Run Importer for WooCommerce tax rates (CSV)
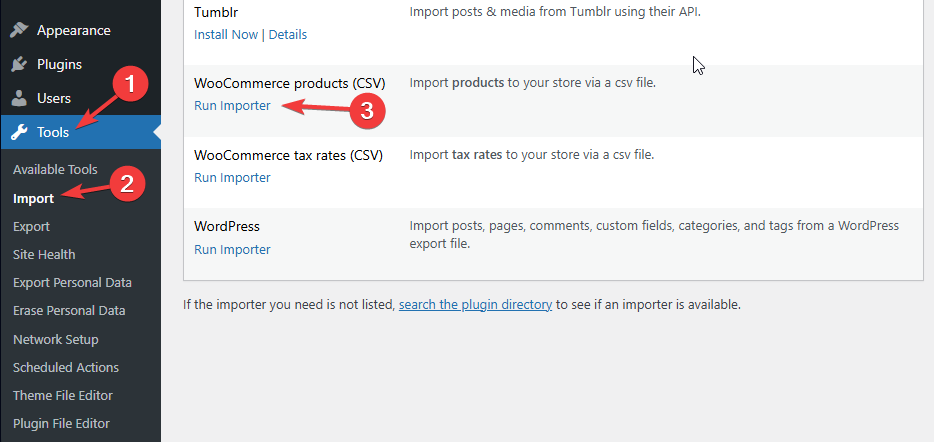 (x=232, y=177)
